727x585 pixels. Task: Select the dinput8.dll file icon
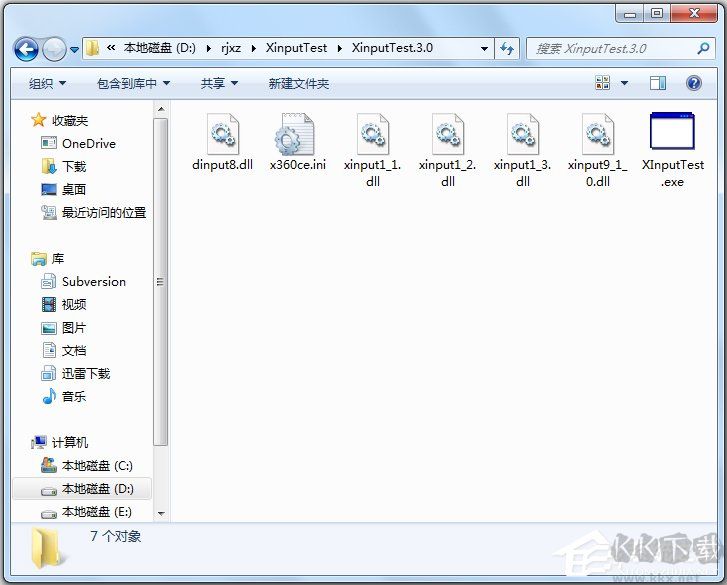click(222, 134)
